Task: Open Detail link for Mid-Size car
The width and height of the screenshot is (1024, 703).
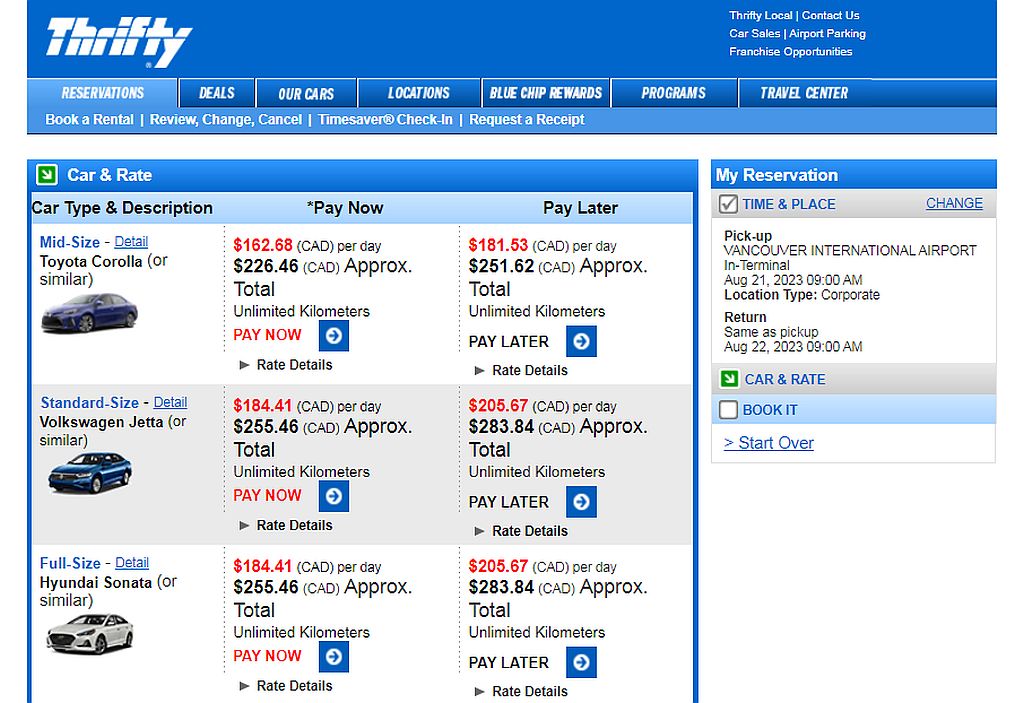Action: (131, 242)
